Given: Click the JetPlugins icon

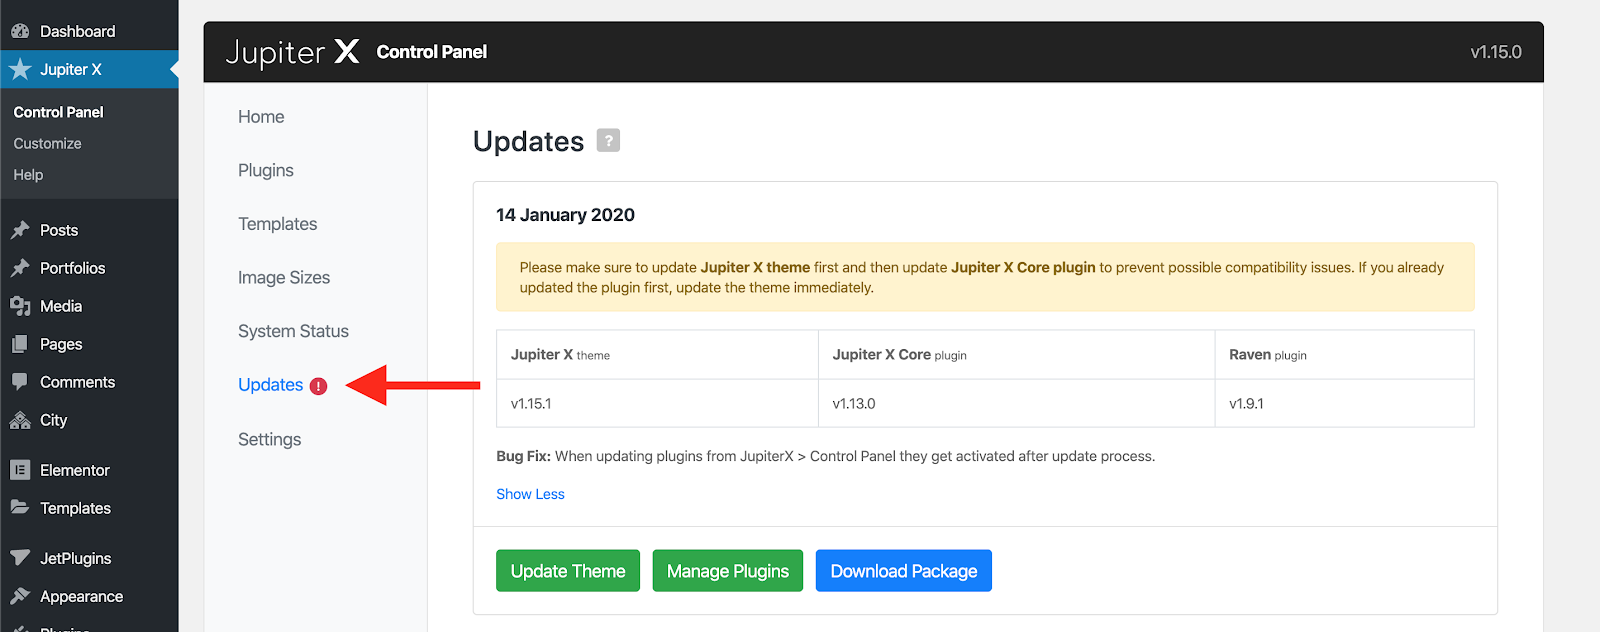Looking at the screenshot, I should point(20,558).
